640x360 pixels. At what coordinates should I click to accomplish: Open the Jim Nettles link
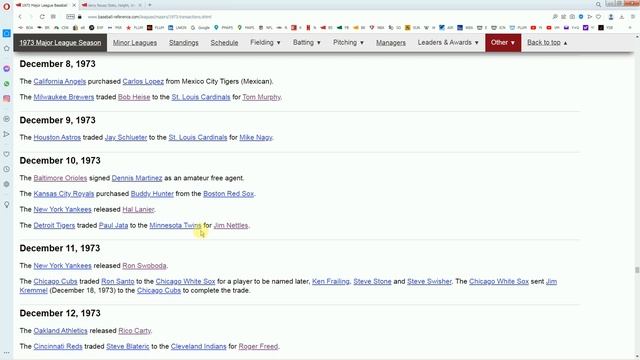pyautogui.click(x=231, y=225)
